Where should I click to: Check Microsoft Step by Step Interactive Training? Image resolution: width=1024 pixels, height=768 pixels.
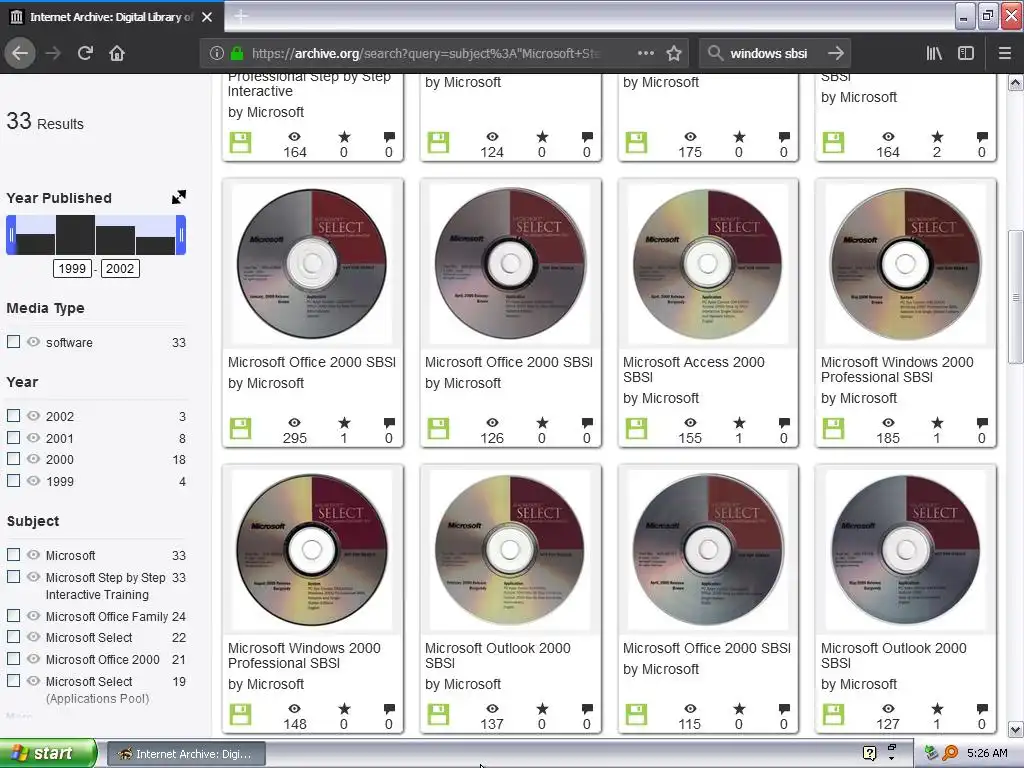pyautogui.click(x=13, y=577)
